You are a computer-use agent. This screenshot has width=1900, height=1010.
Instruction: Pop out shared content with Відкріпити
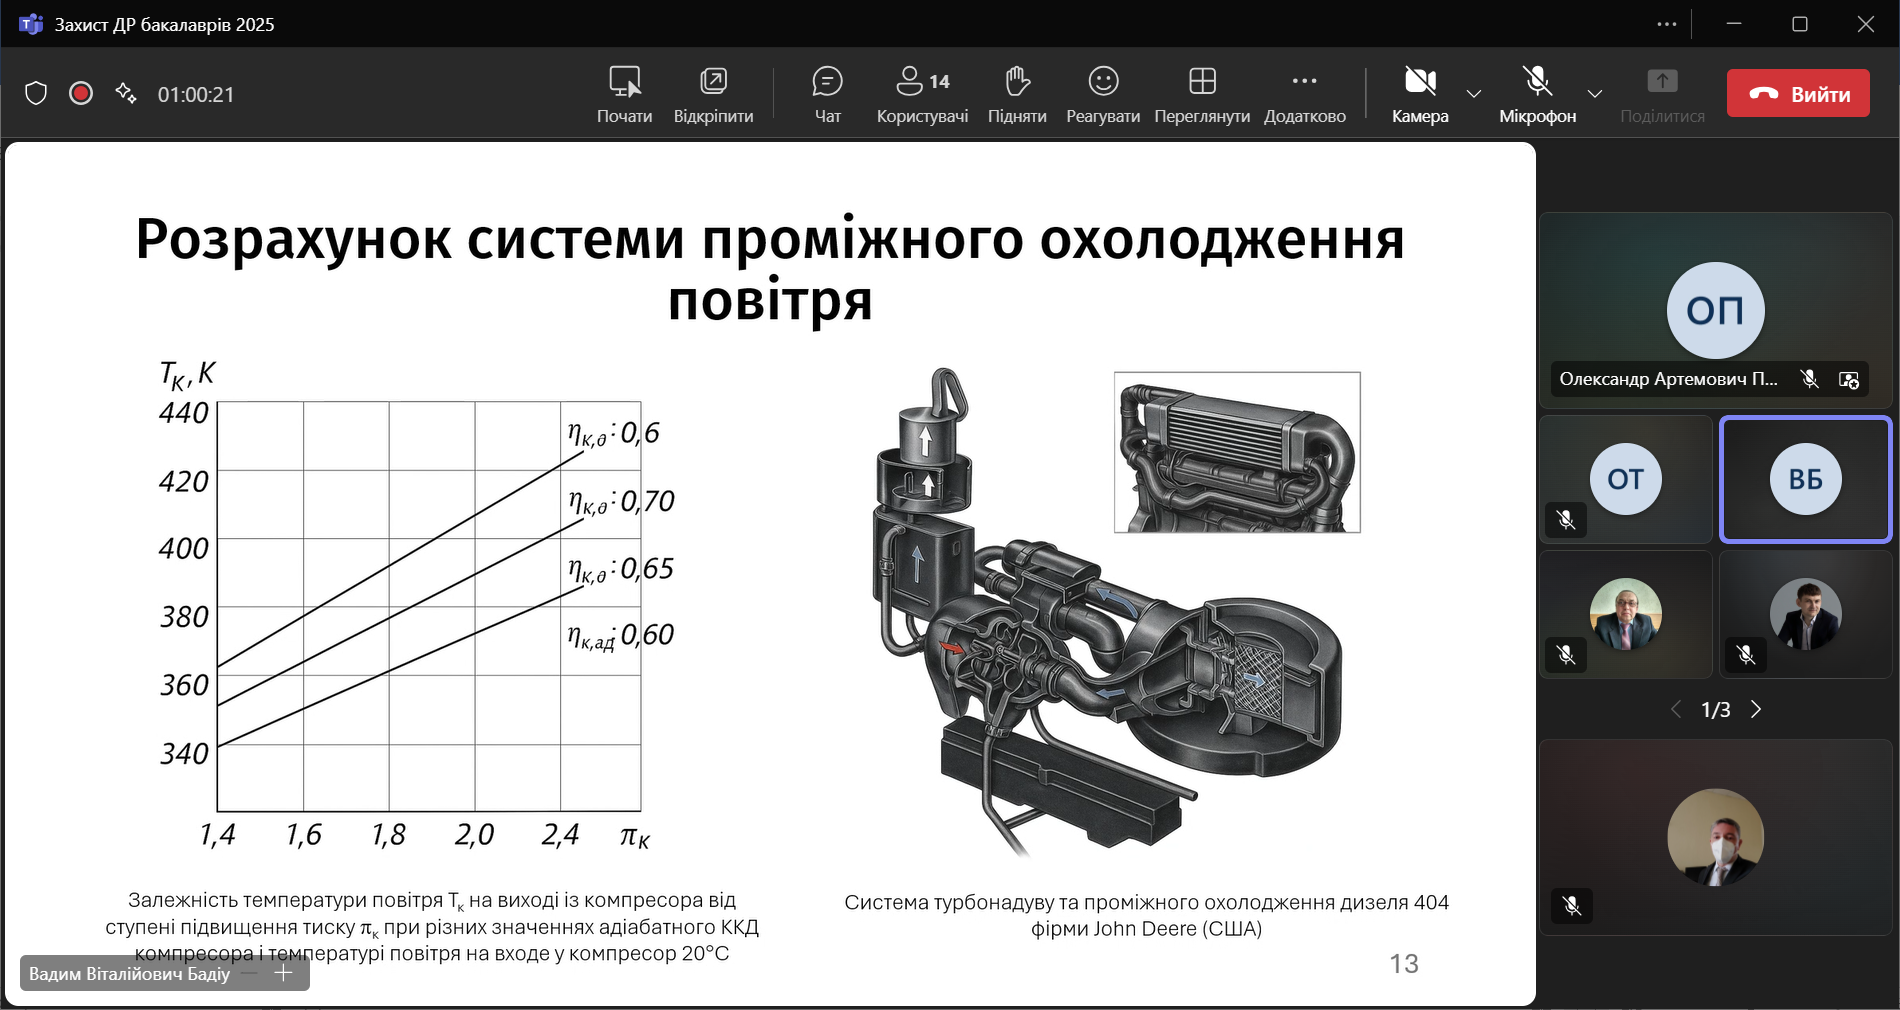(x=713, y=94)
